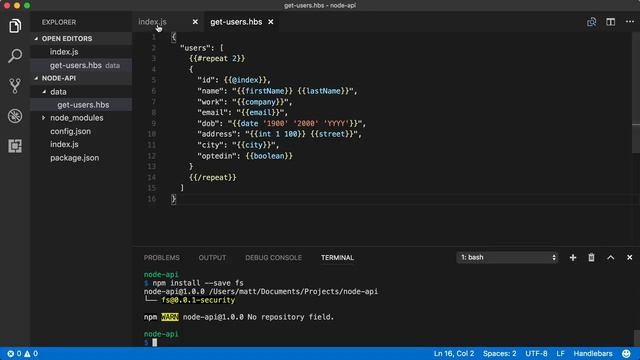Kill the terminal with the trash icon
Screen dimensions: 640x360
[x=591, y=258]
